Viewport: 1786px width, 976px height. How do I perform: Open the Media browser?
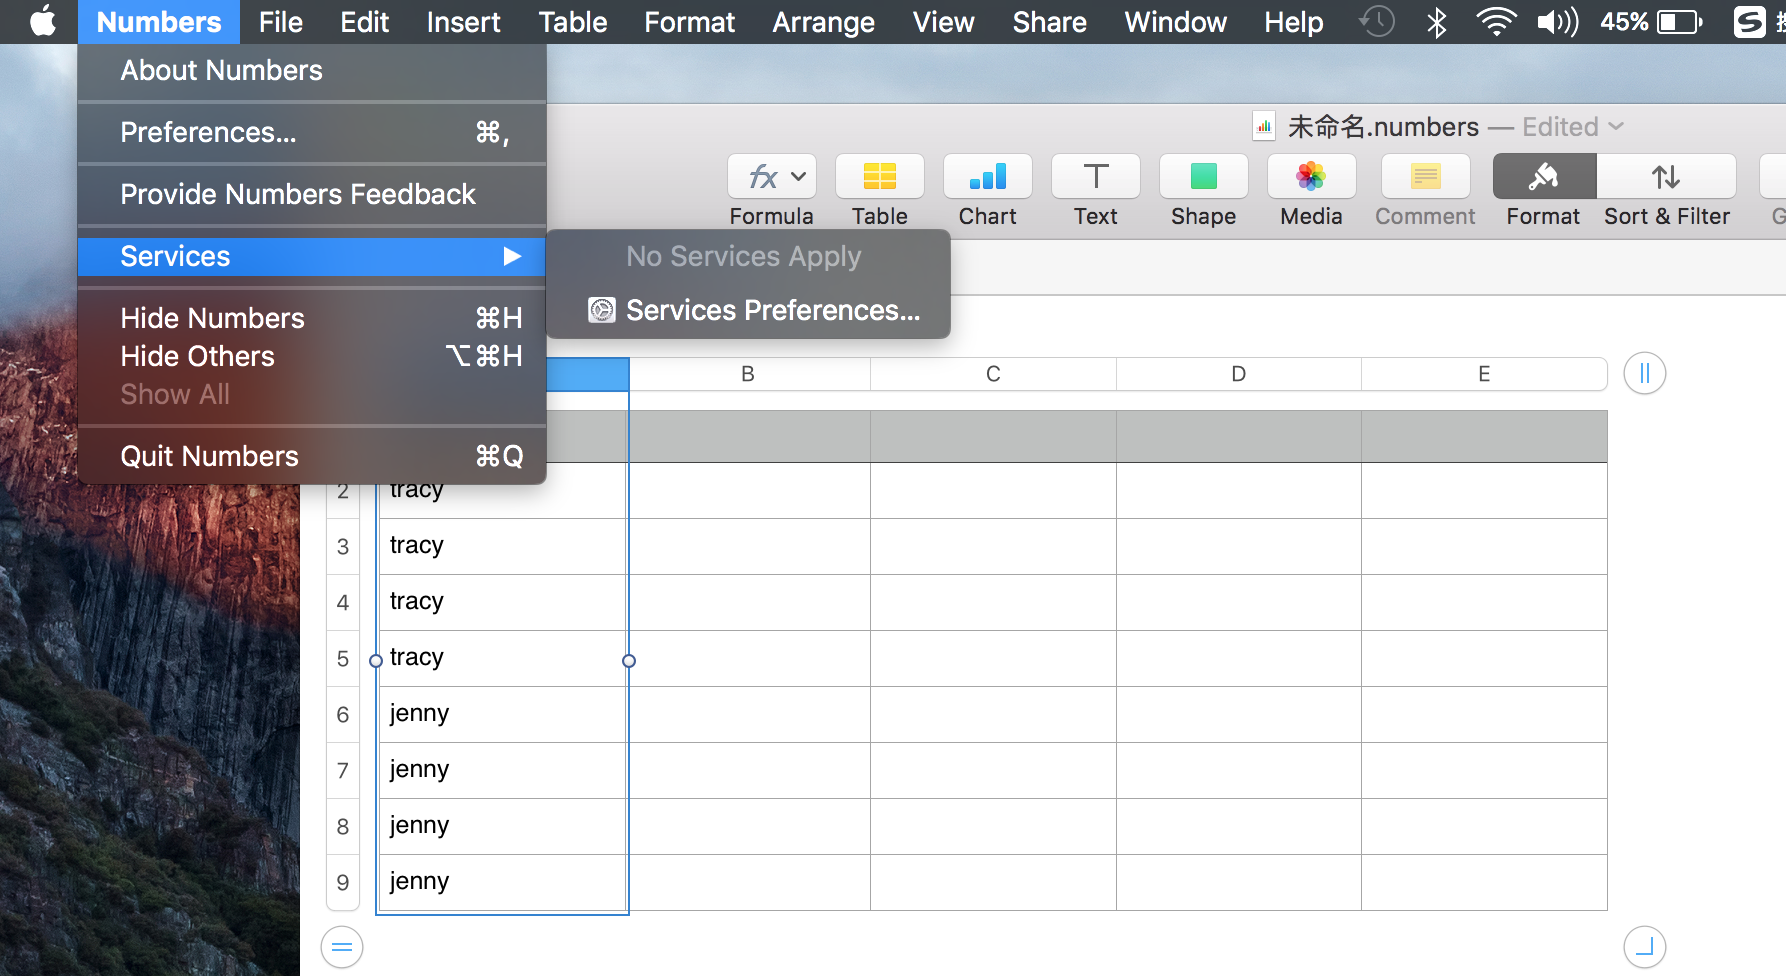point(1312,177)
